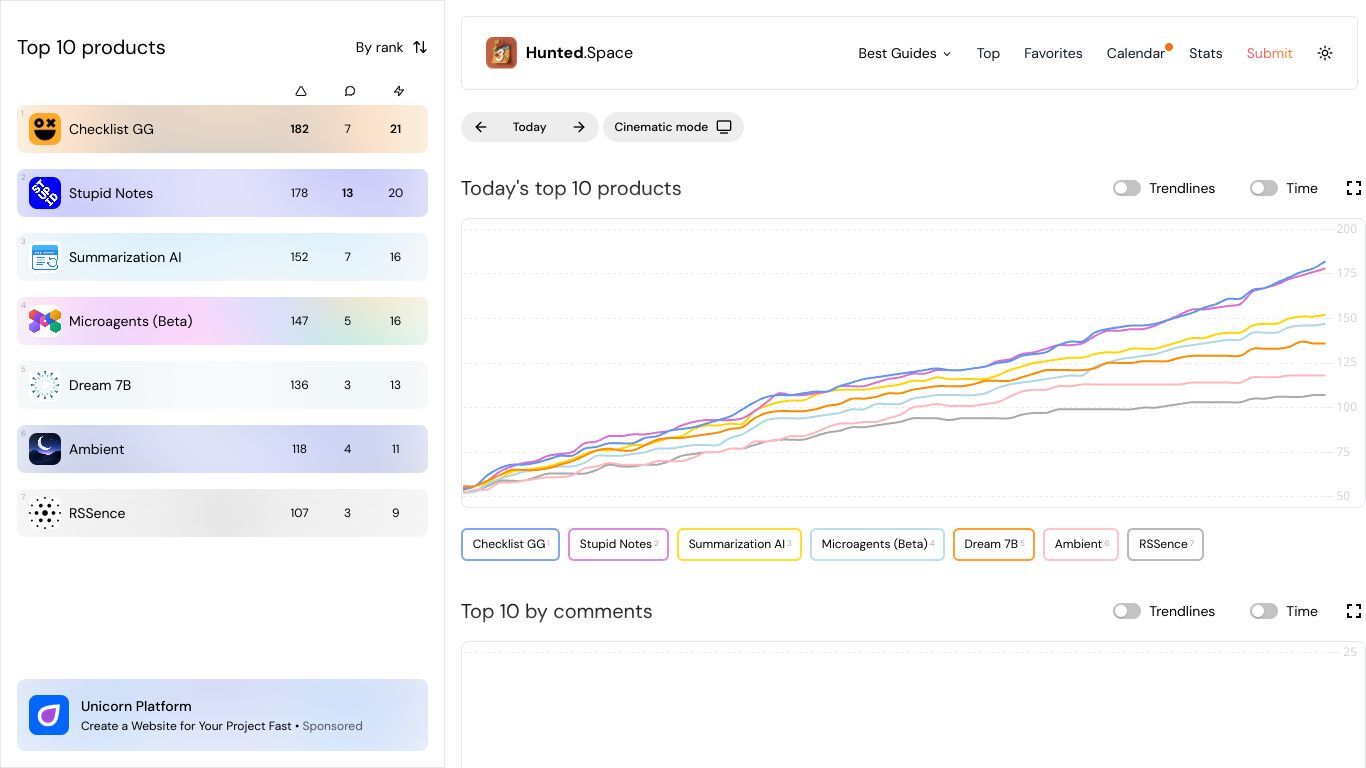The image size is (1366, 768).
Task: Click RSSence upvote count 107
Action: click(x=299, y=513)
